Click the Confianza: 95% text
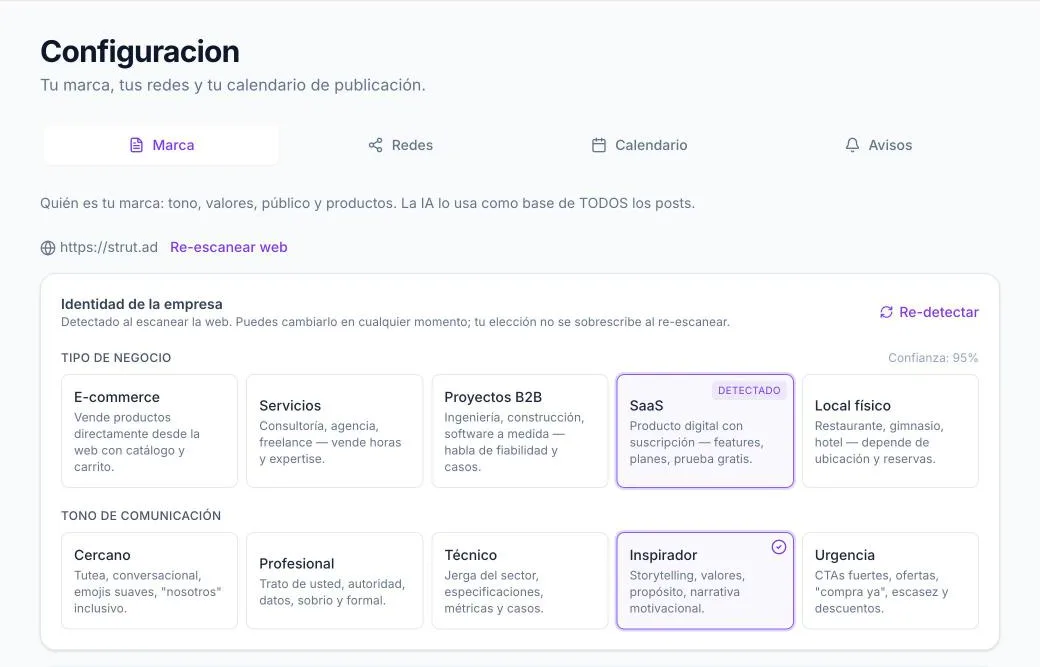The width and height of the screenshot is (1040, 667). 933,358
